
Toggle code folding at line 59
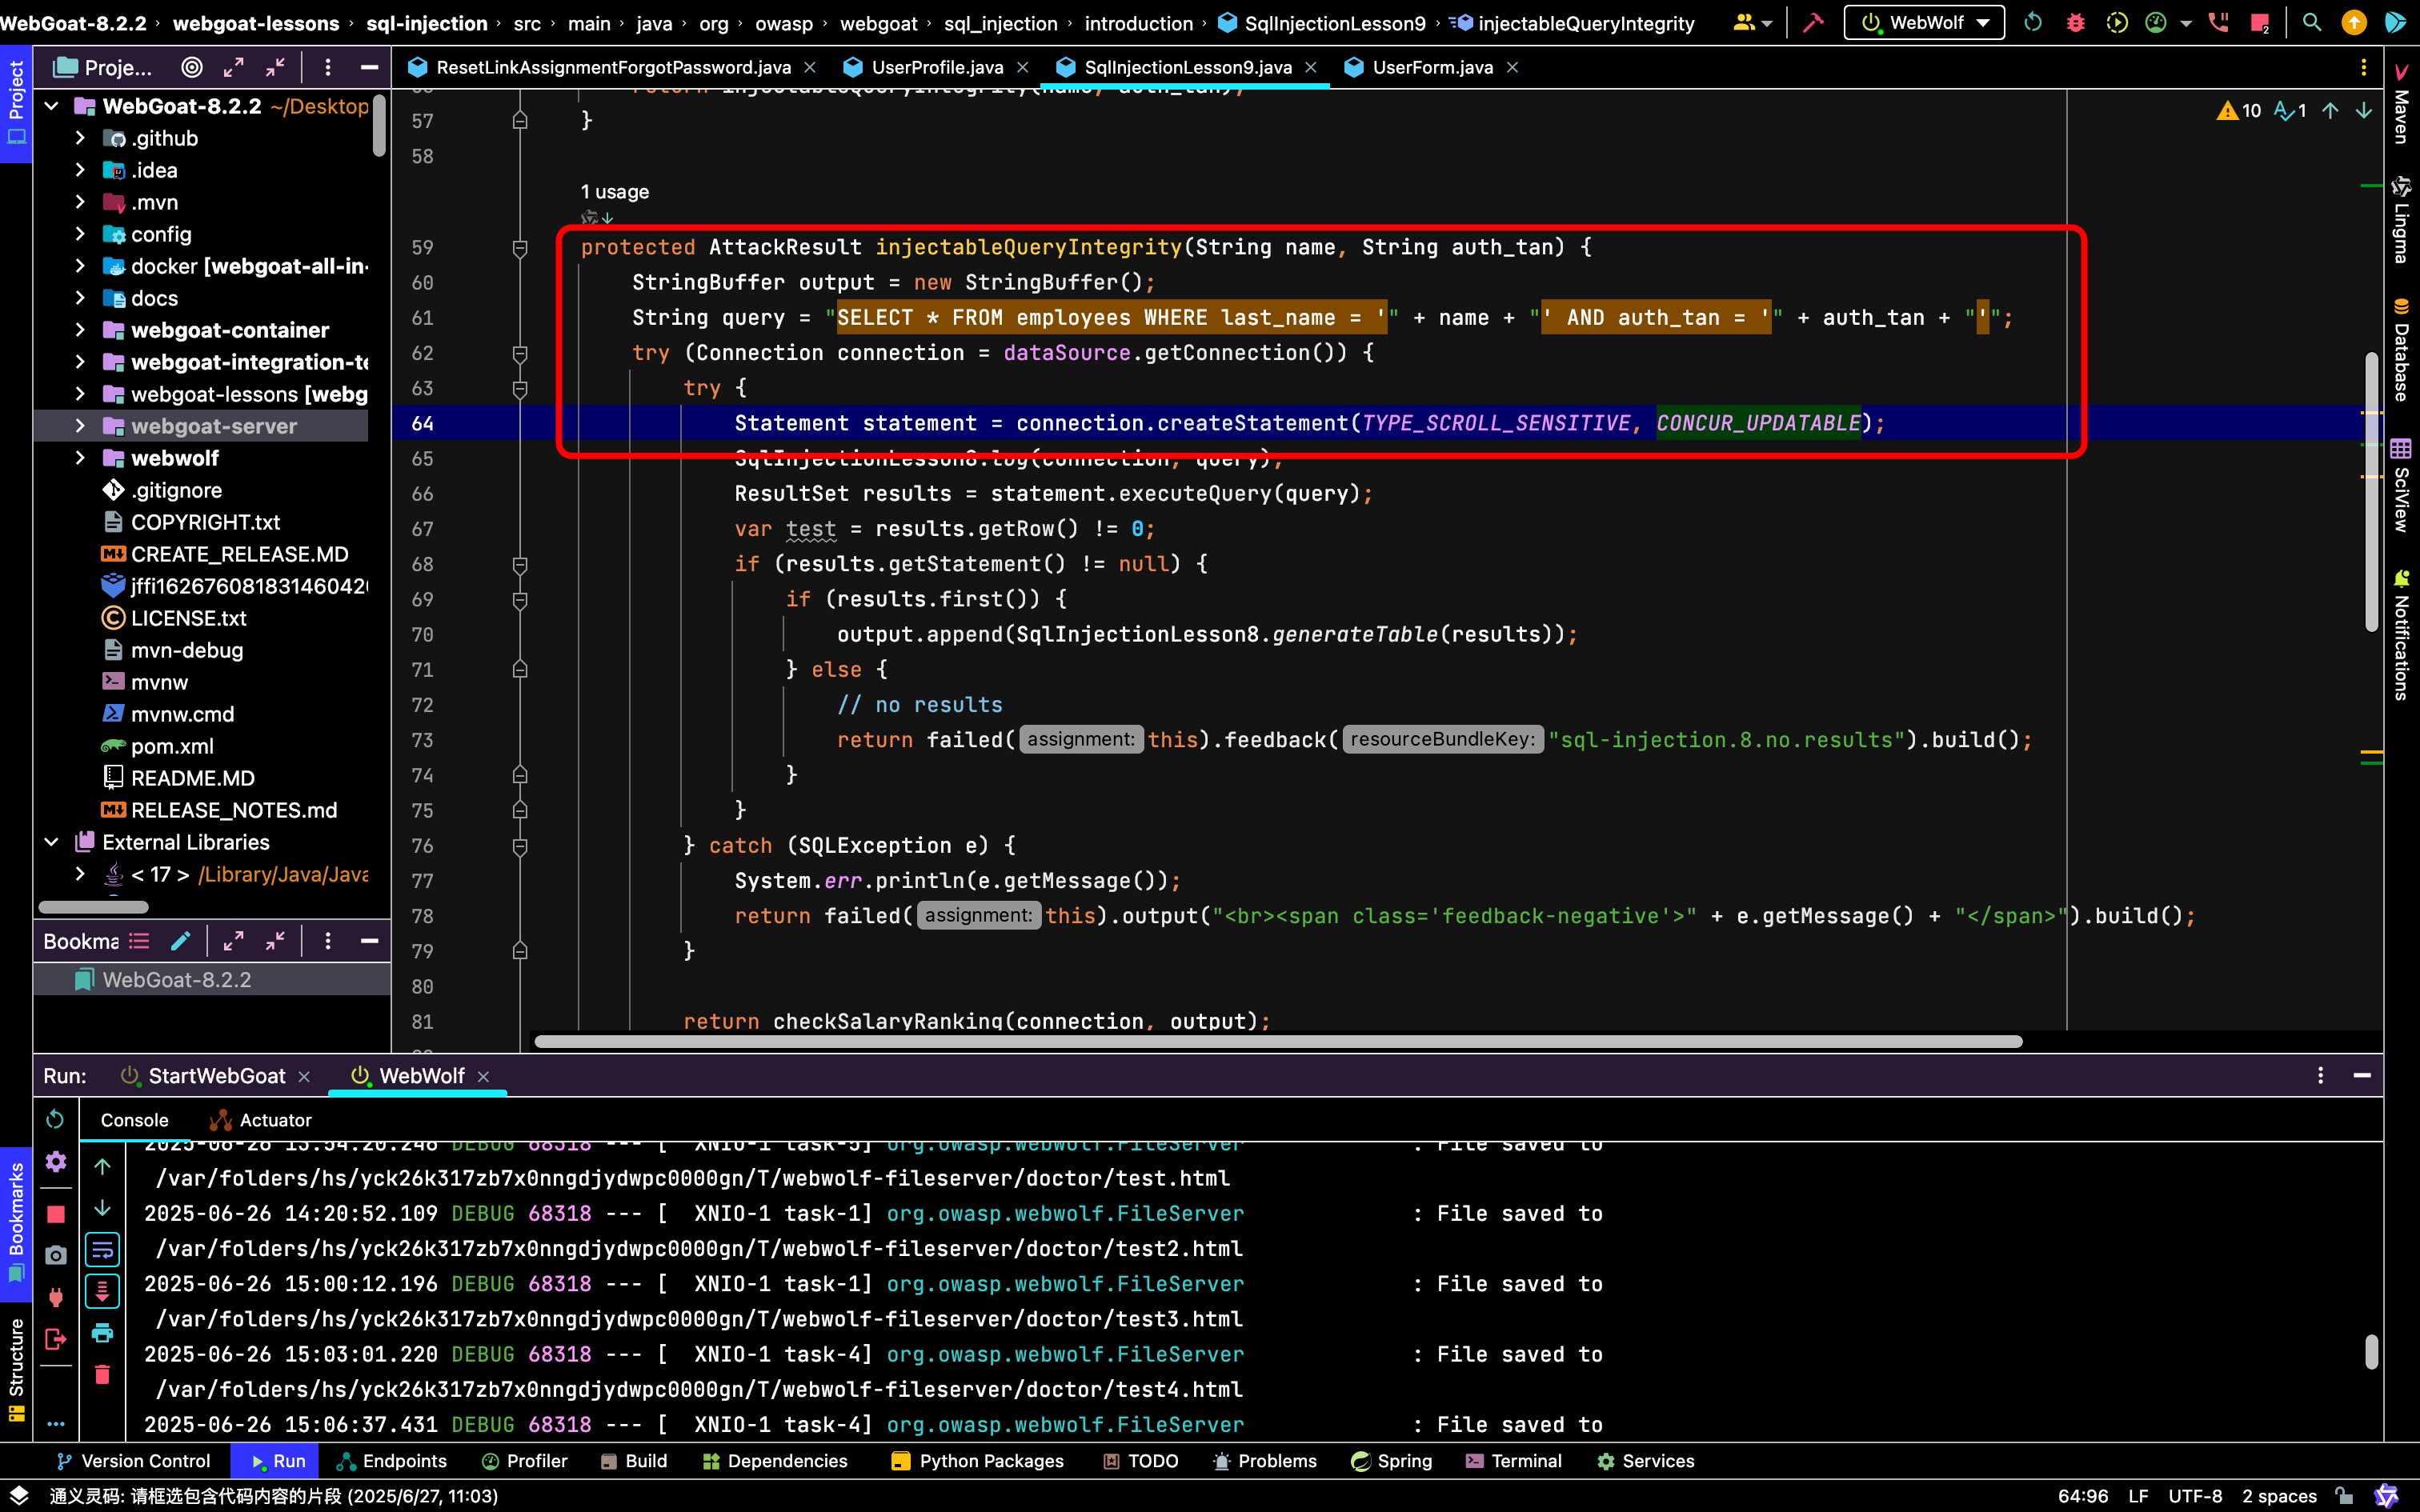click(x=520, y=248)
